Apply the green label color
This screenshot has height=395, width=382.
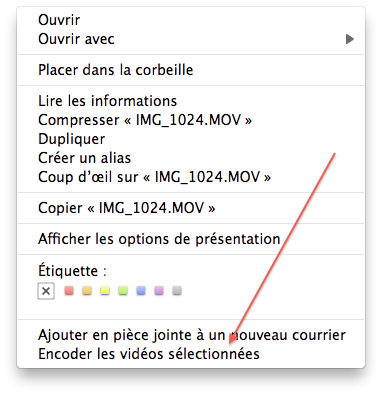pyautogui.click(x=123, y=290)
